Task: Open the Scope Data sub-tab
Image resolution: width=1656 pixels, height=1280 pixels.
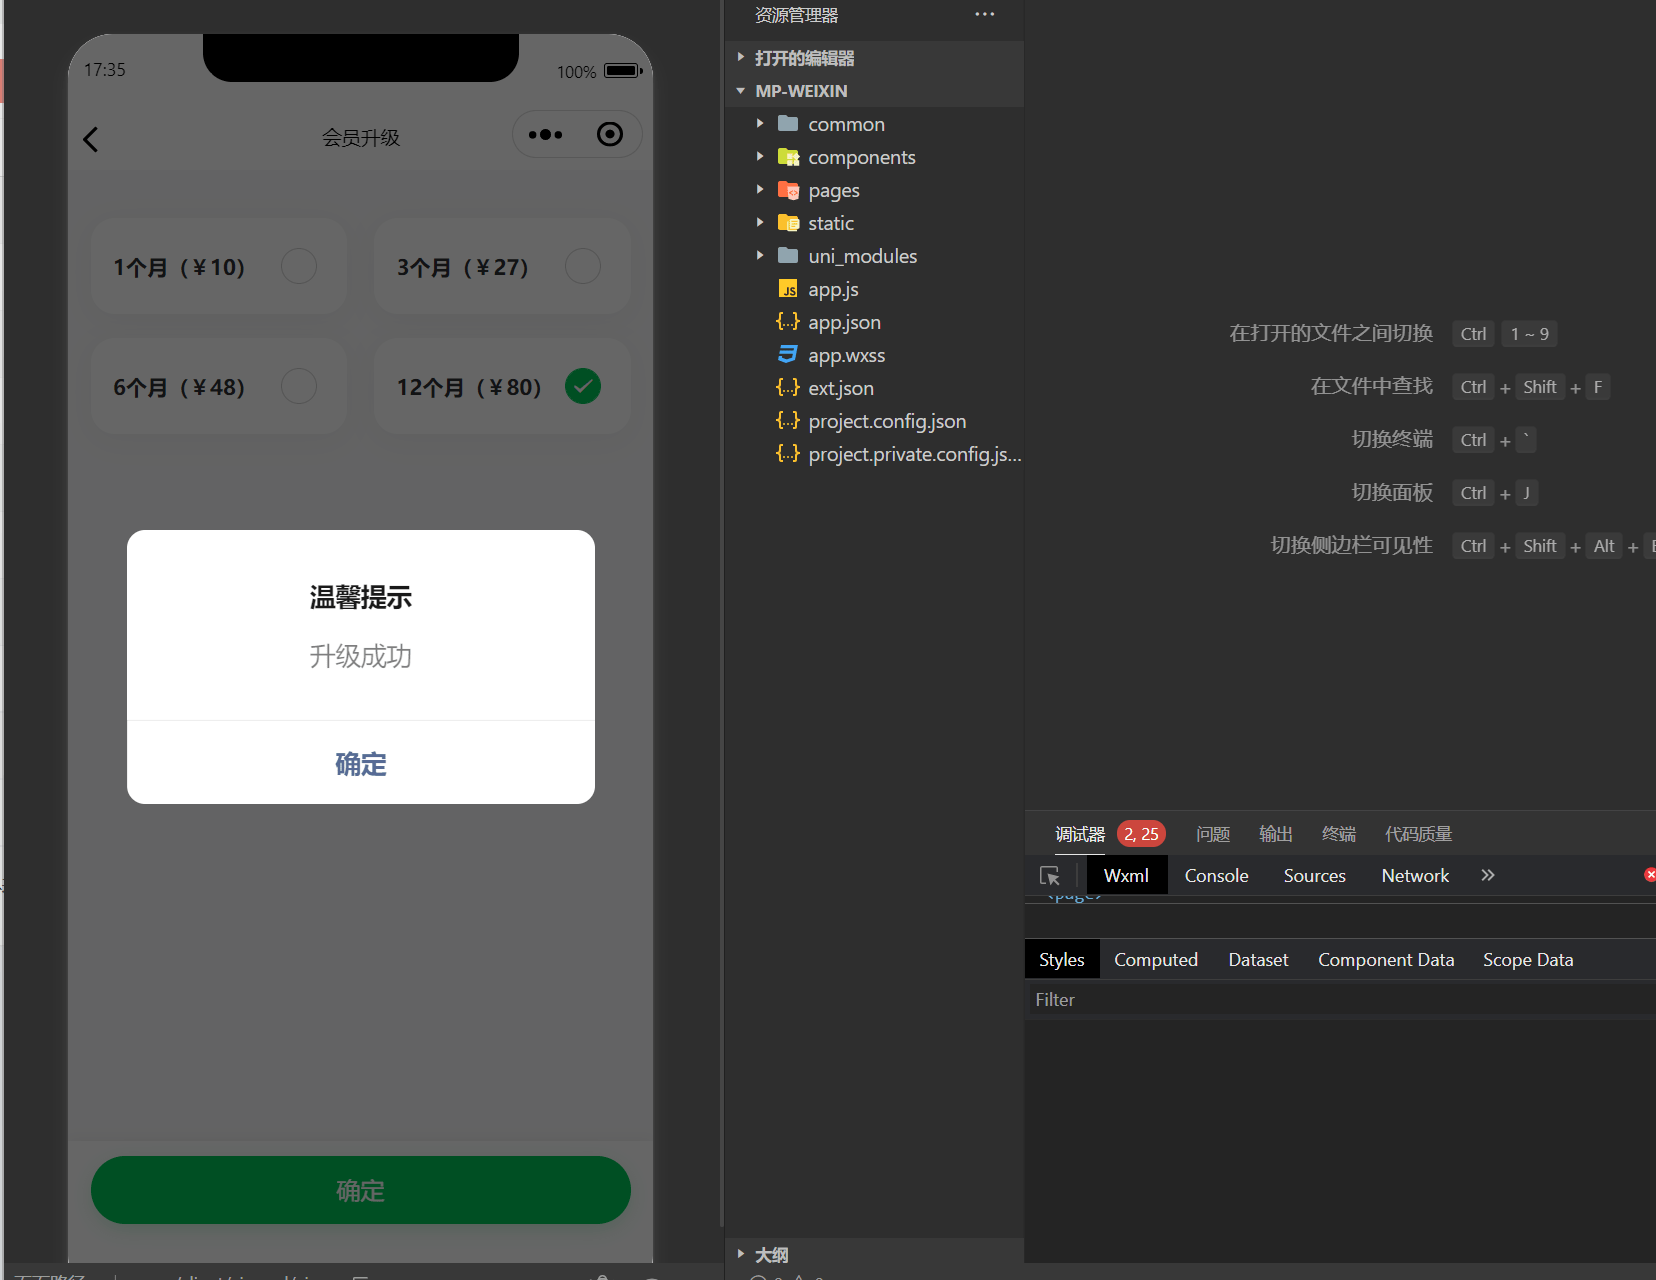Action: tap(1528, 959)
